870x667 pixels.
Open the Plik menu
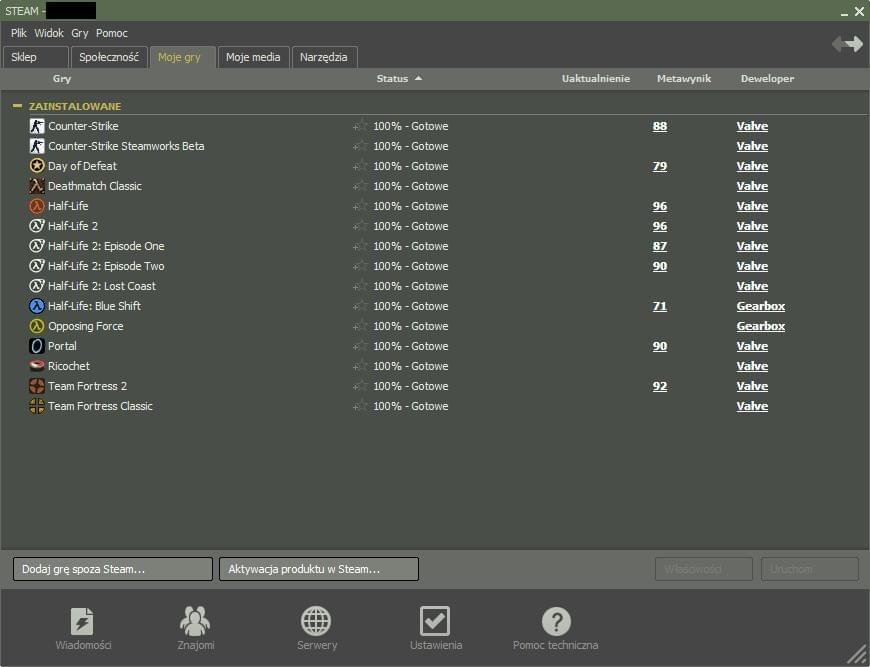(18, 33)
